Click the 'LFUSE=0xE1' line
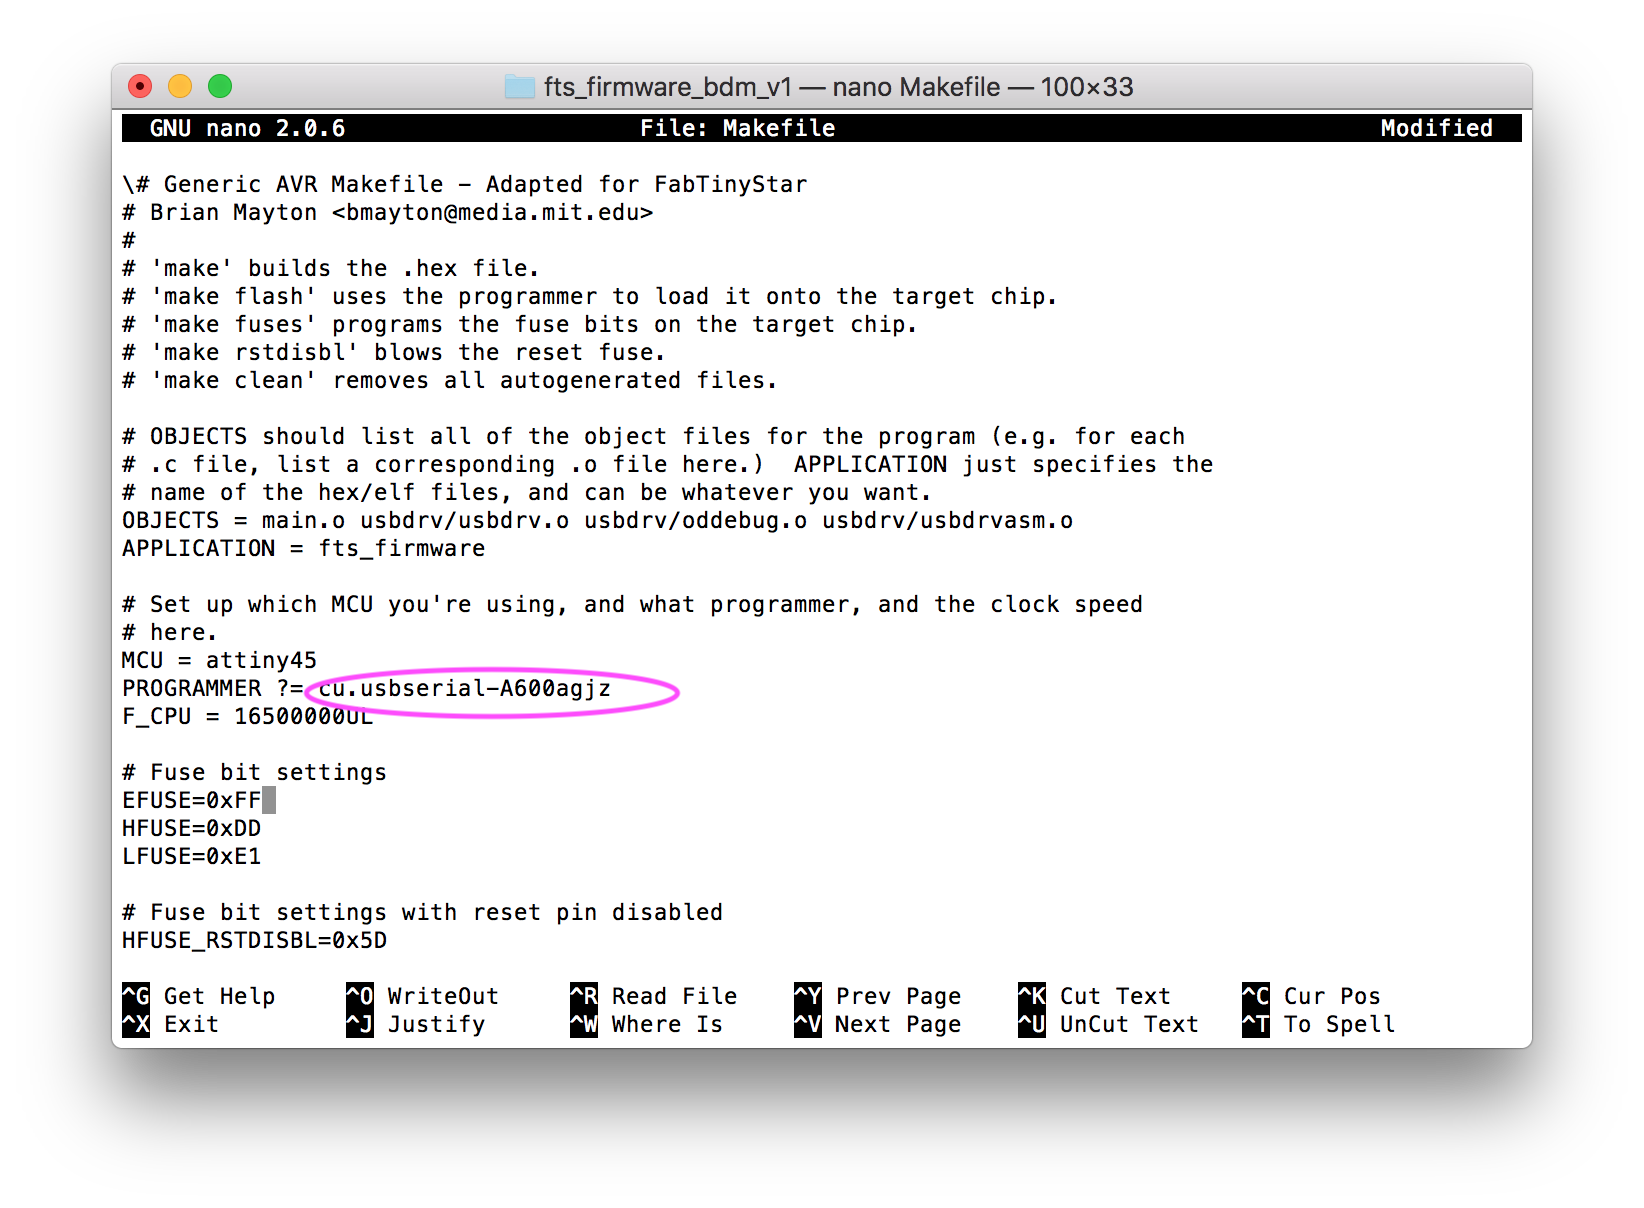The image size is (1644, 1208). (192, 856)
